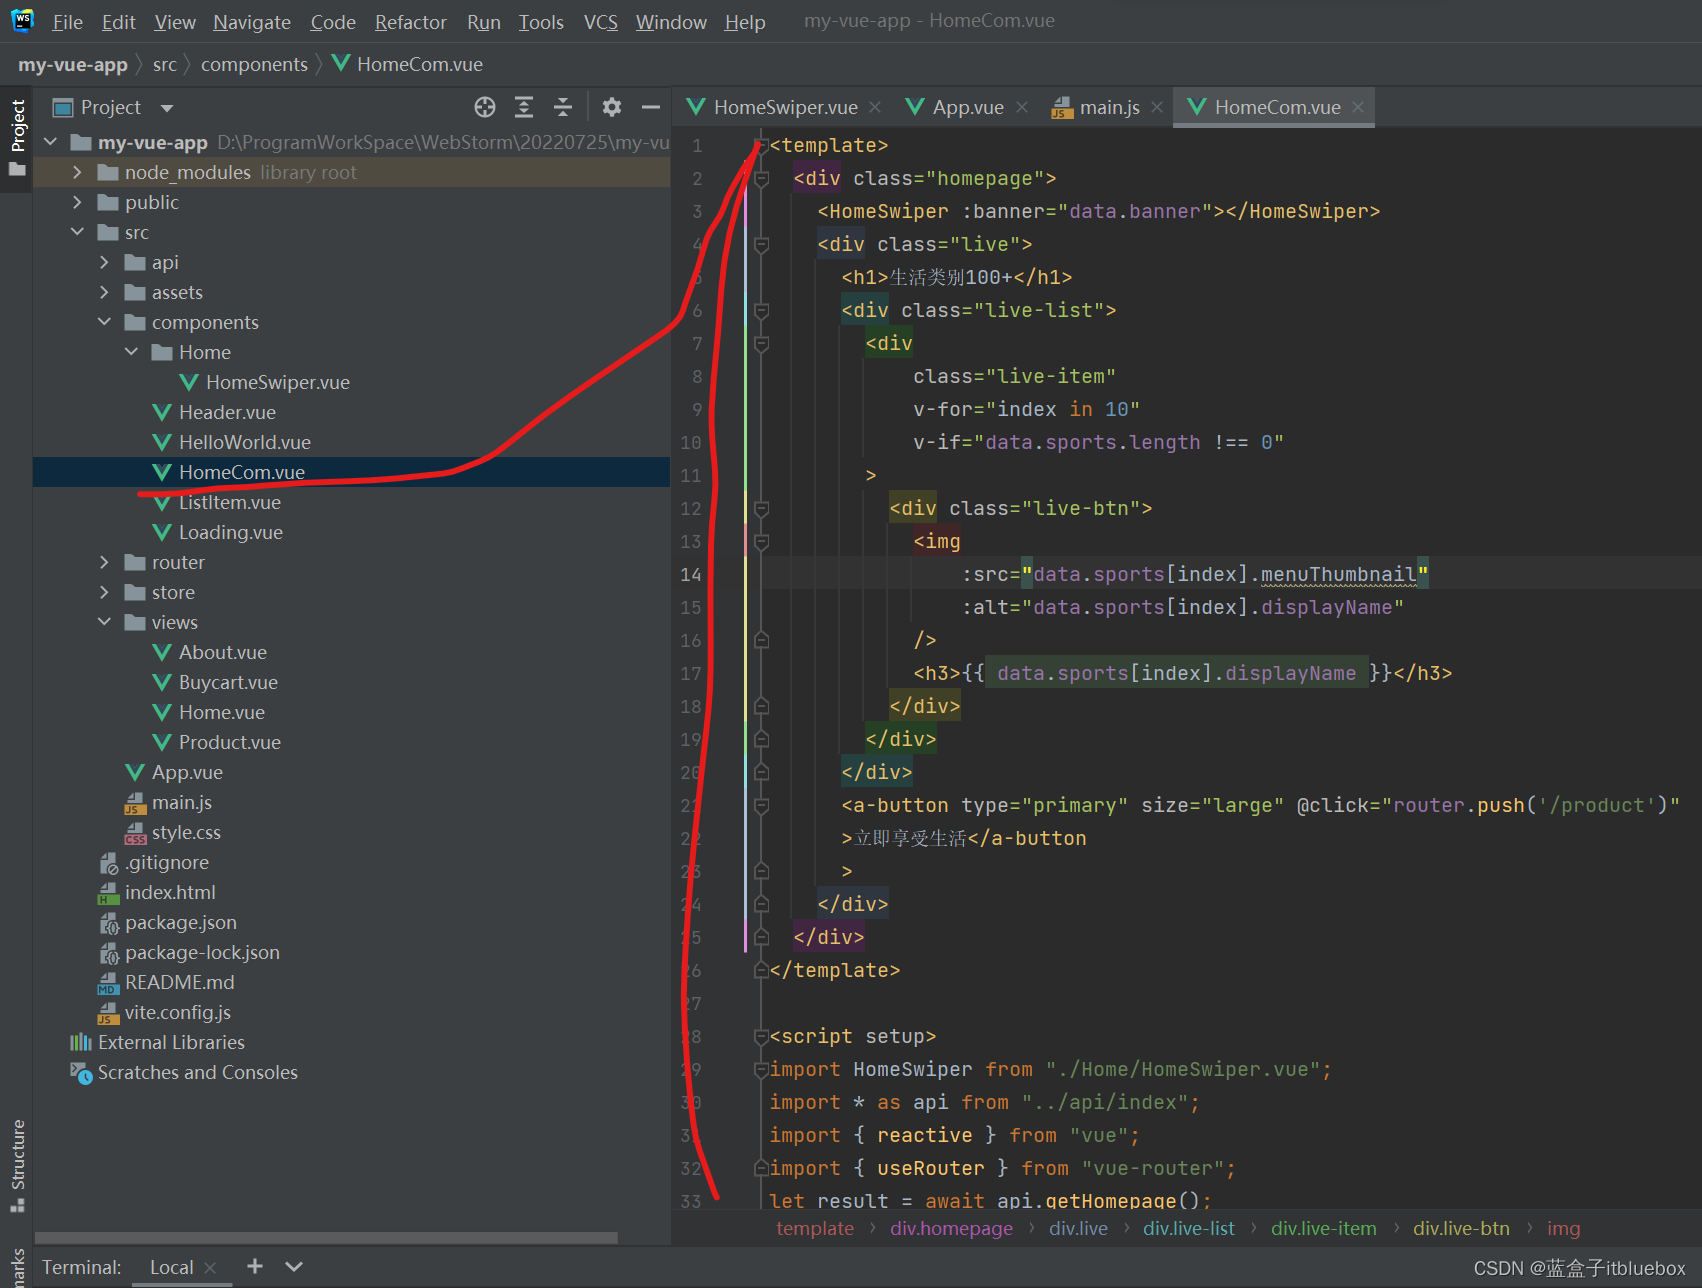Fold the div live-btn block at line 12
1702x1288 pixels.
(761, 509)
